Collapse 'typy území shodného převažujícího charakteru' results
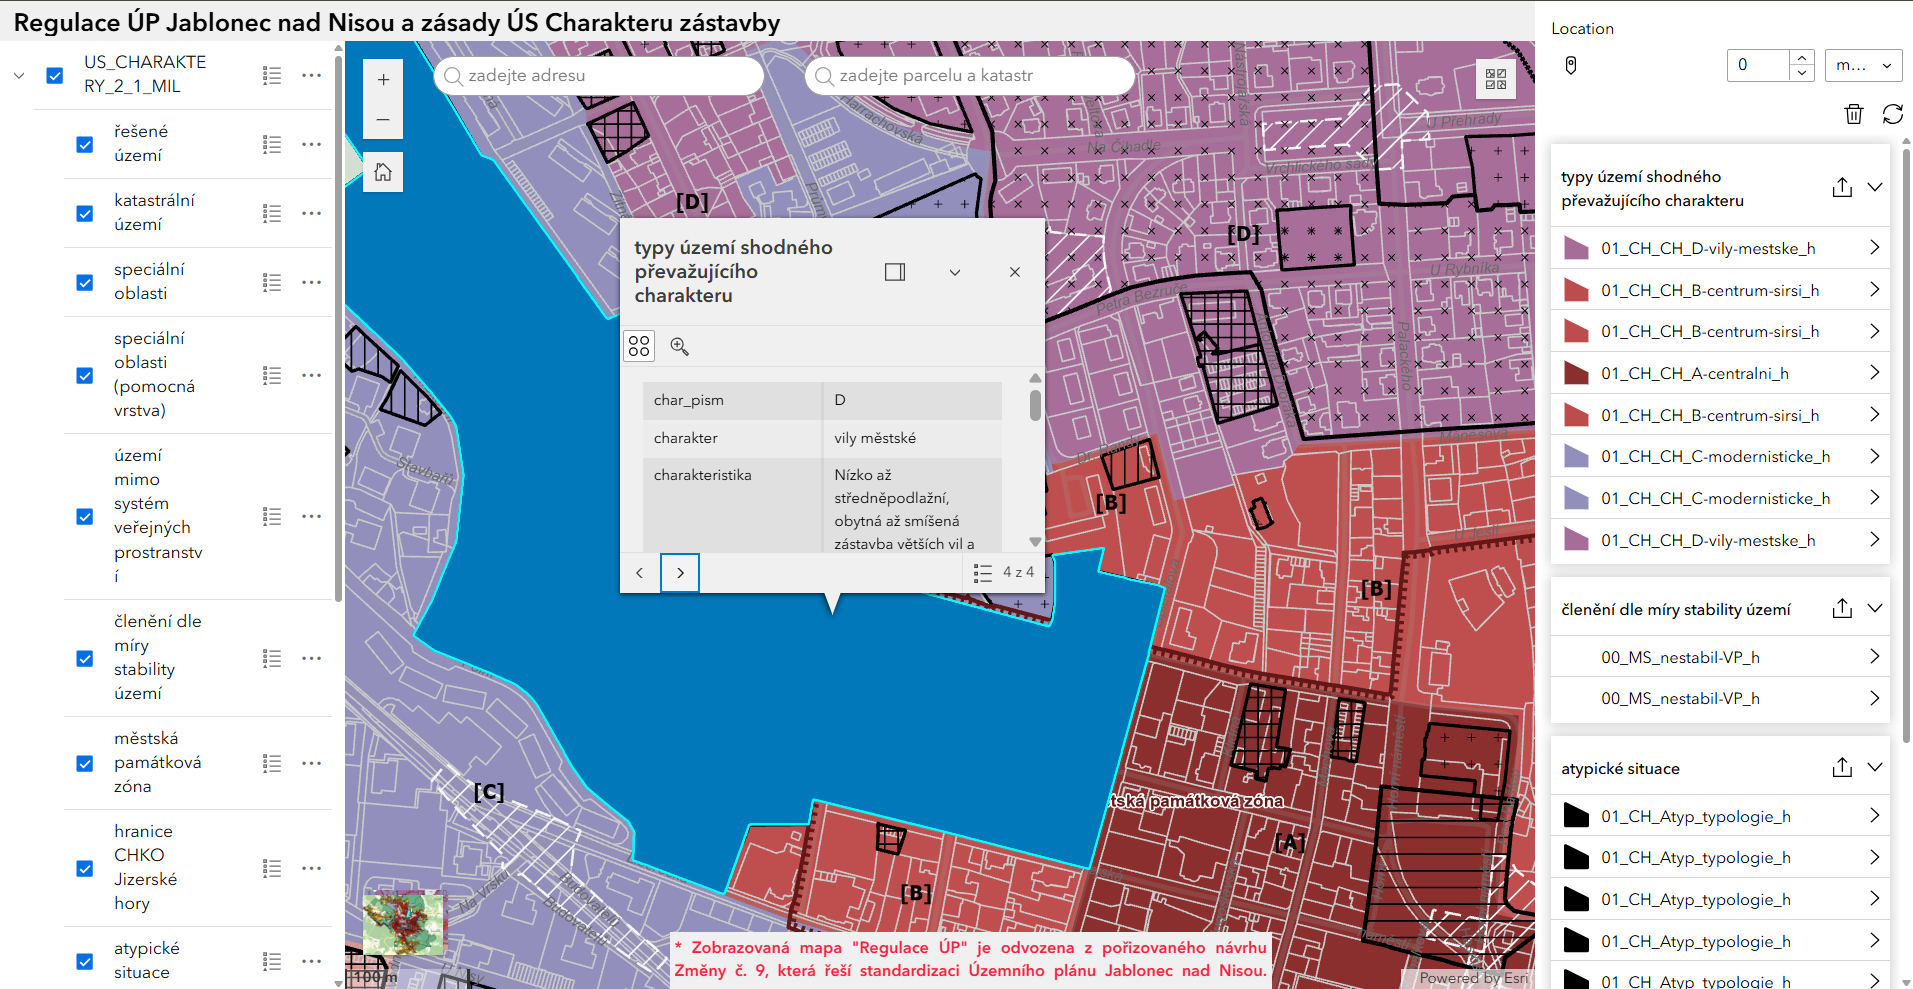Image resolution: width=1913 pixels, height=989 pixels. [x=1875, y=187]
